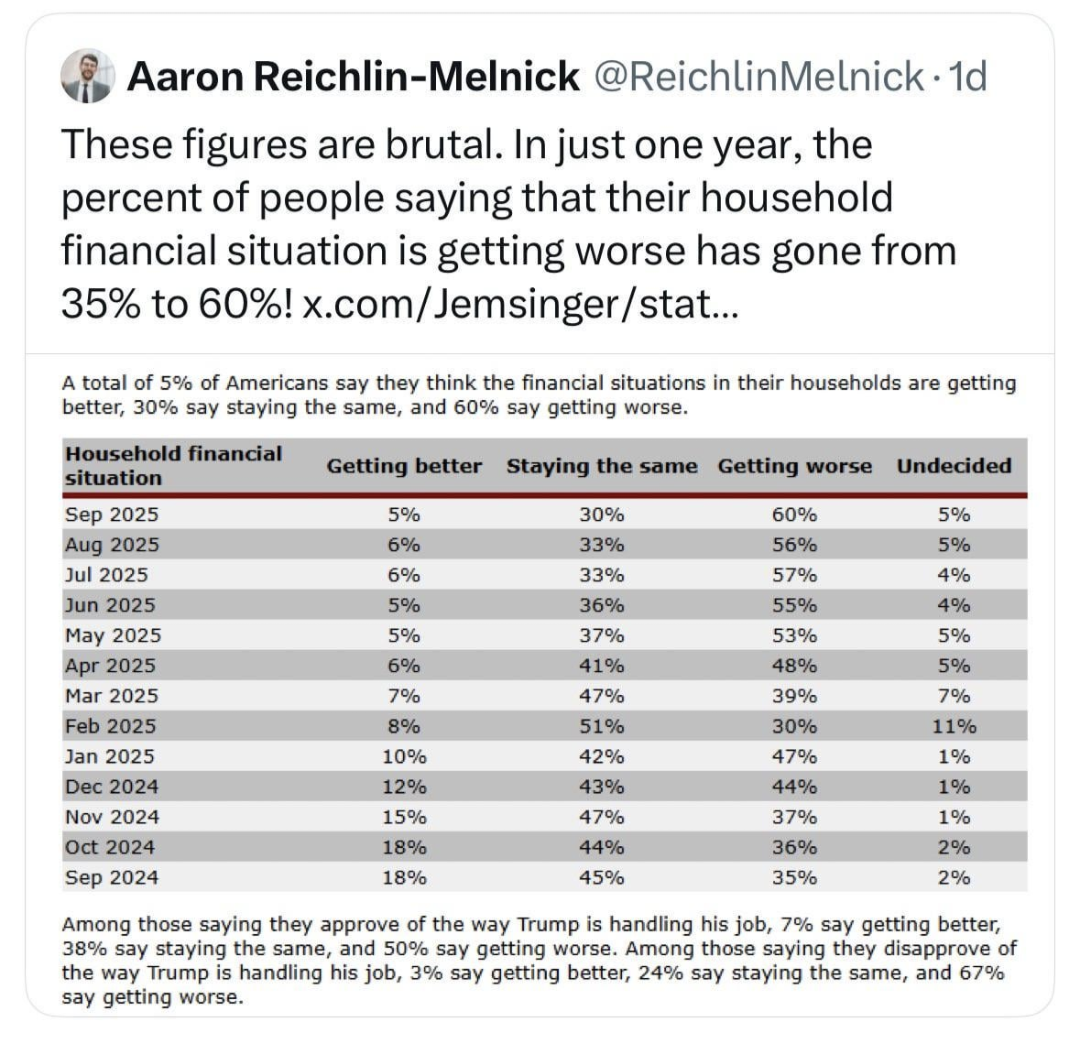Screen dimensions: 1080x1044
Task: Open the Aaron Reichlin-Melnick display name
Action: pyautogui.click(x=353, y=77)
